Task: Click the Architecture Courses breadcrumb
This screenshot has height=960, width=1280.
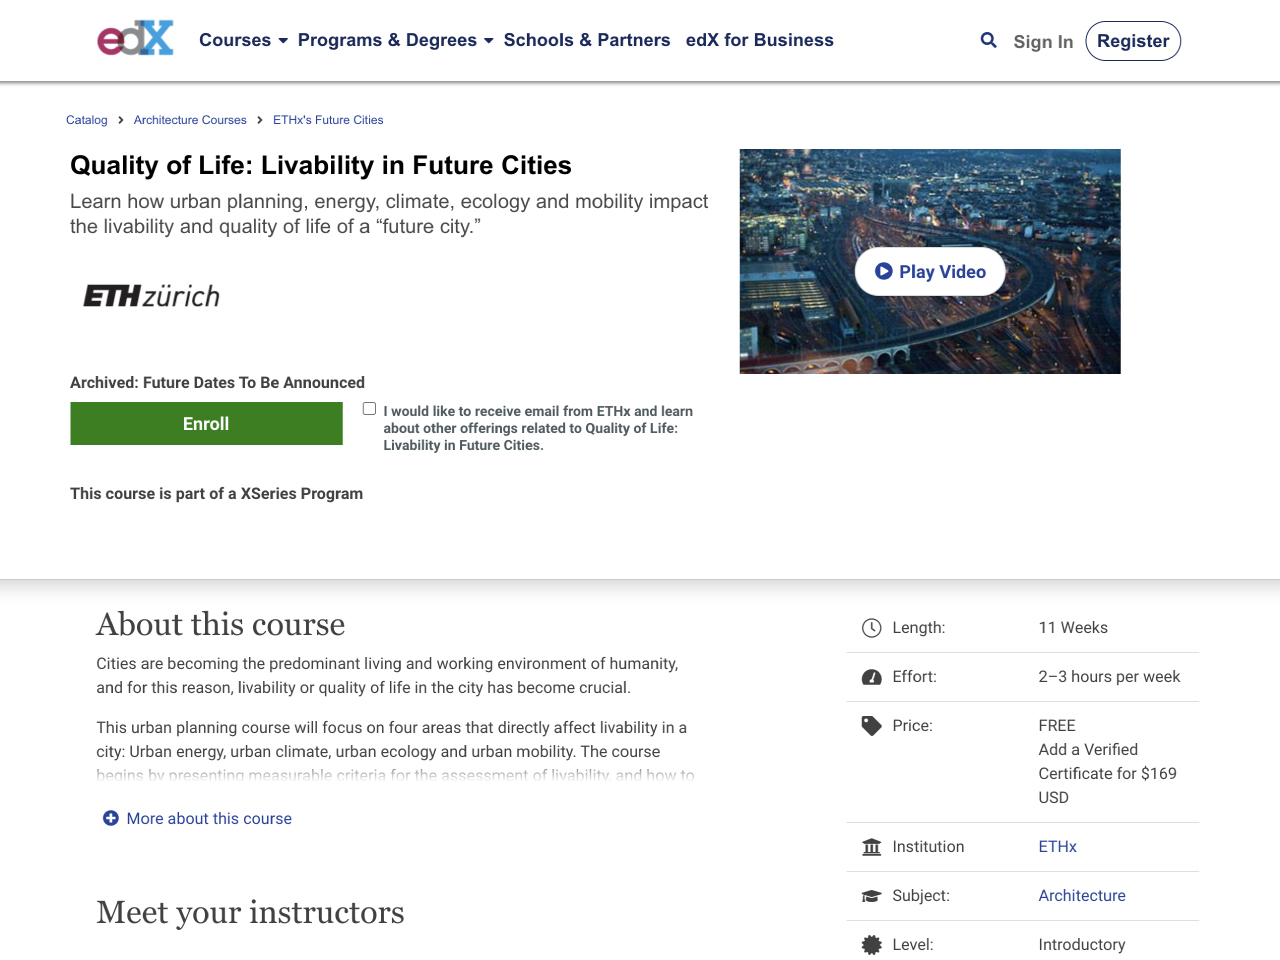Action: point(190,119)
